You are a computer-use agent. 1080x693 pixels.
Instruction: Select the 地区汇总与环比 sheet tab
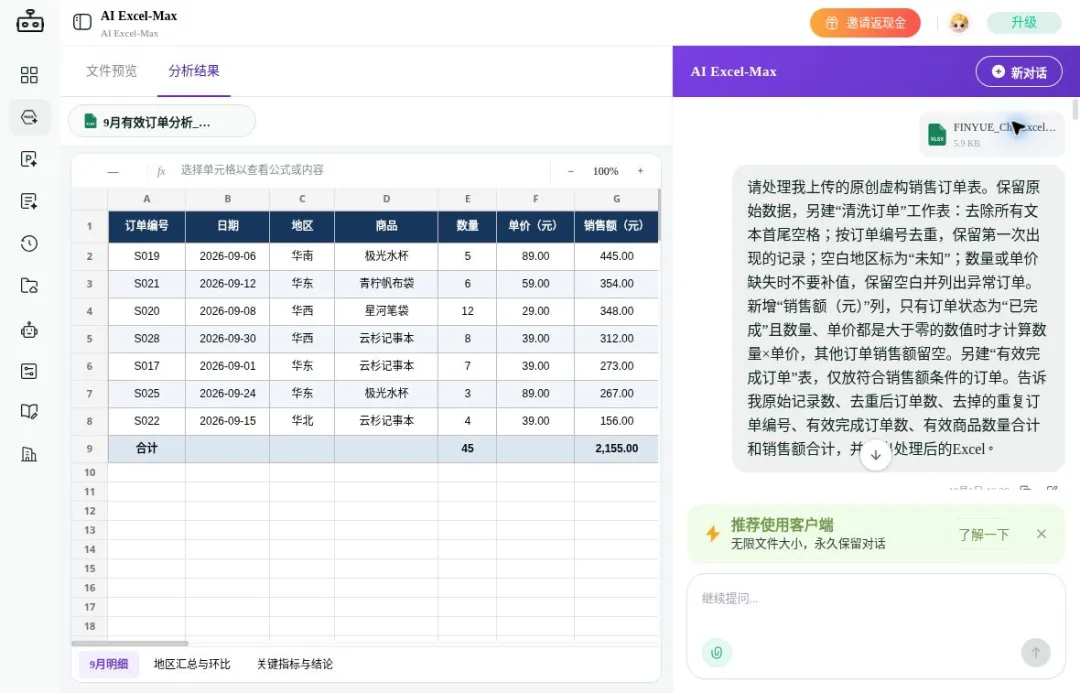point(191,664)
